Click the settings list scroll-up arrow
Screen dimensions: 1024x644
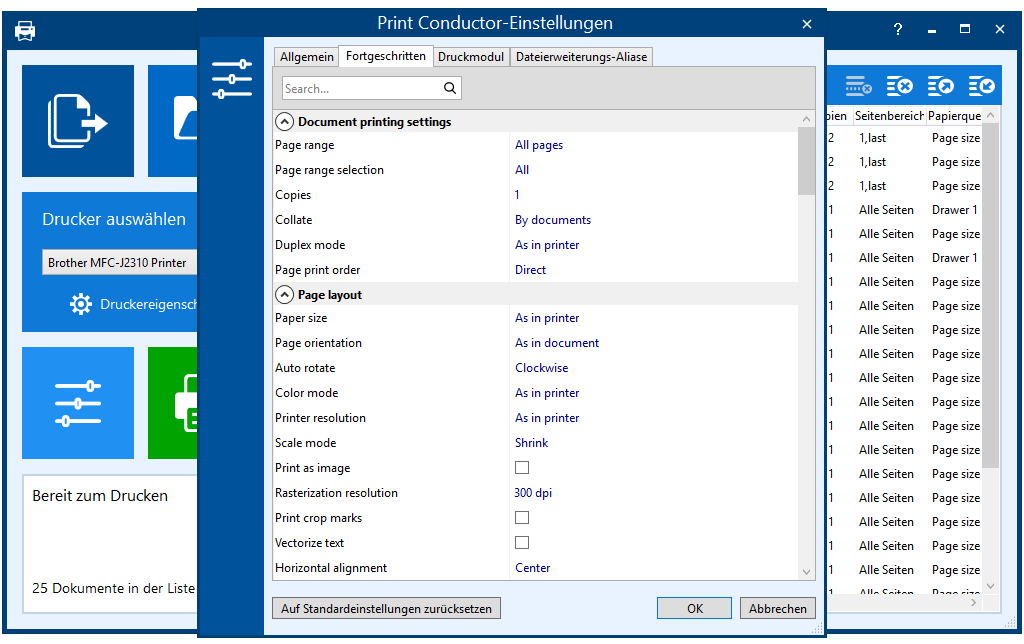point(807,119)
